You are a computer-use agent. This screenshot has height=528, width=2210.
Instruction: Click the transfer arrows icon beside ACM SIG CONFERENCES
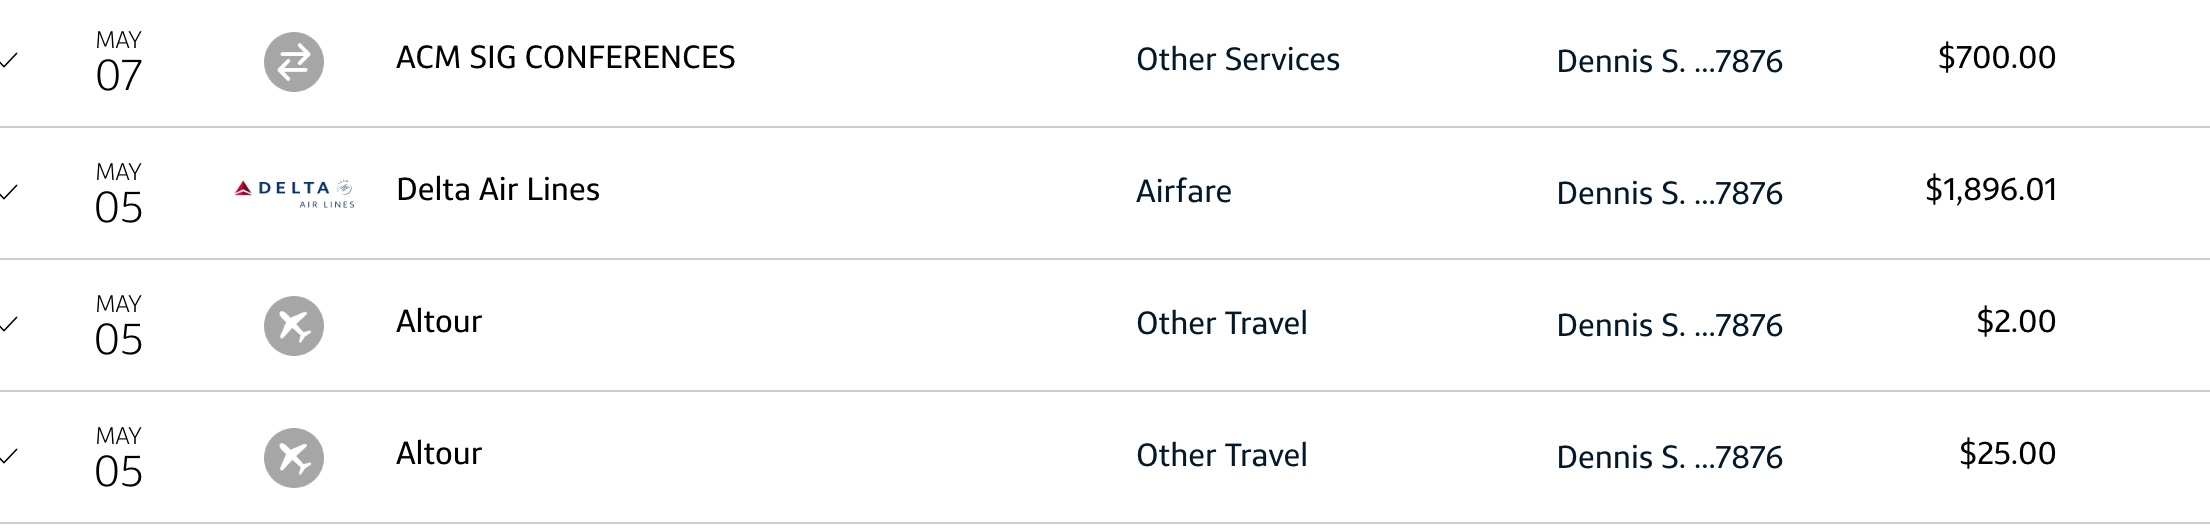[x=293, y=62]
